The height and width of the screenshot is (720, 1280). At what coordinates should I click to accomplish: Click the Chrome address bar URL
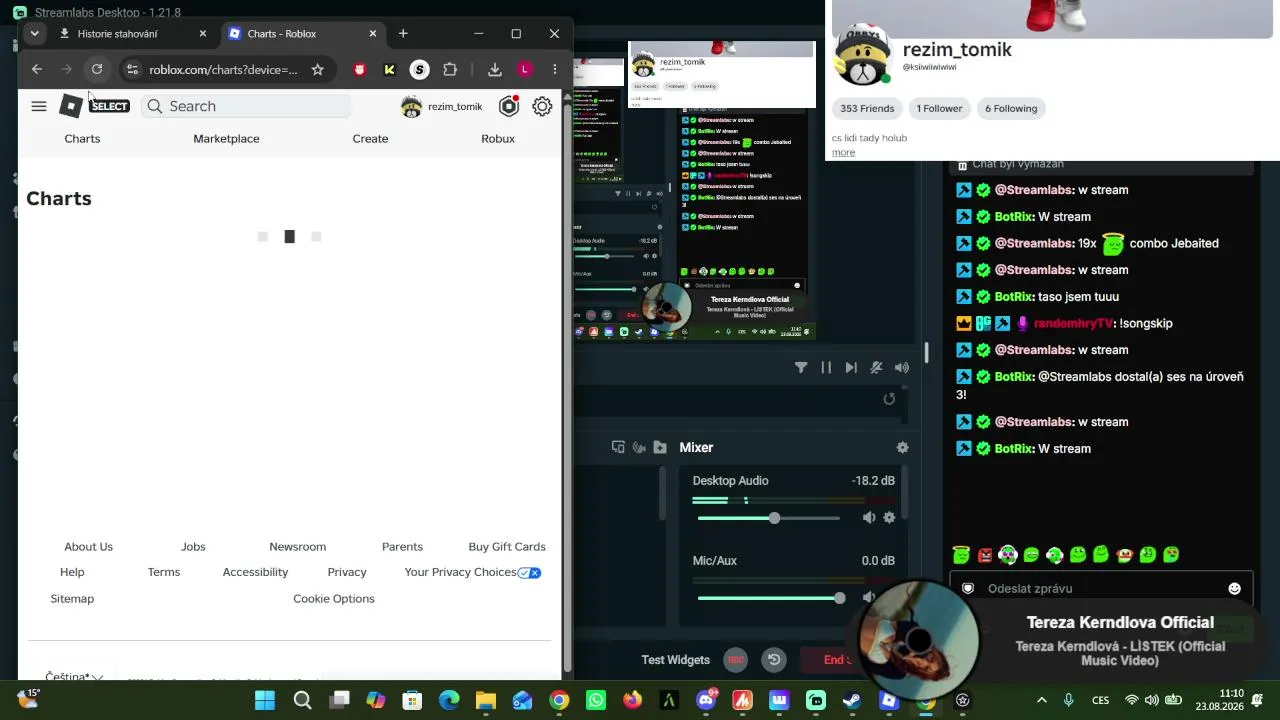223,69
